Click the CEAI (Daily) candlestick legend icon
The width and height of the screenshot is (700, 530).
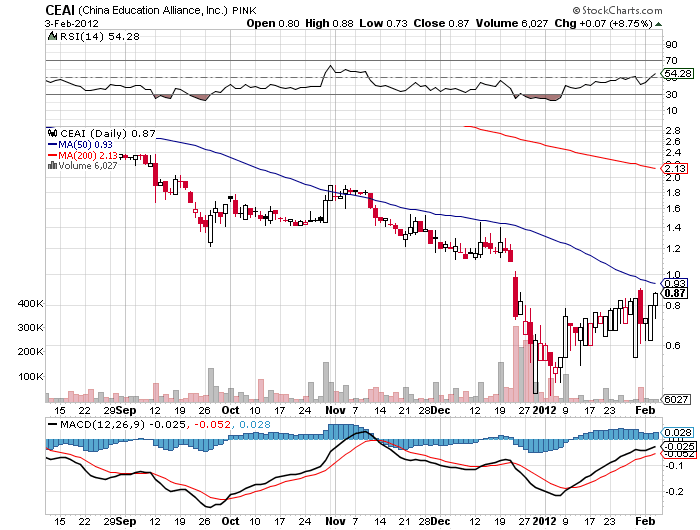point(53,133)
